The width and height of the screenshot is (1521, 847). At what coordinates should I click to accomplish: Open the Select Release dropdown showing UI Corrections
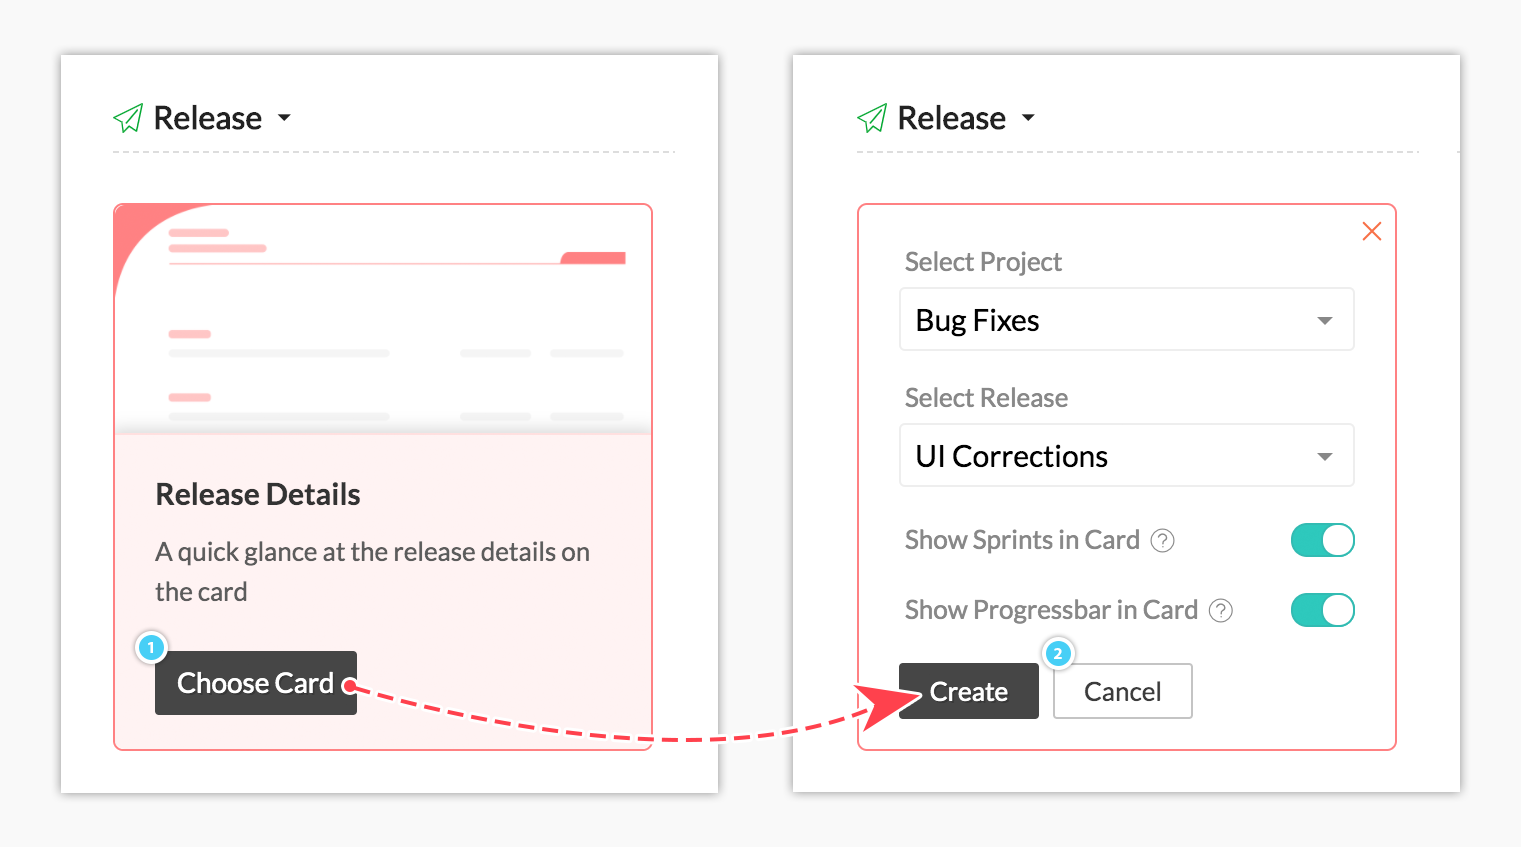(1126, 456)
